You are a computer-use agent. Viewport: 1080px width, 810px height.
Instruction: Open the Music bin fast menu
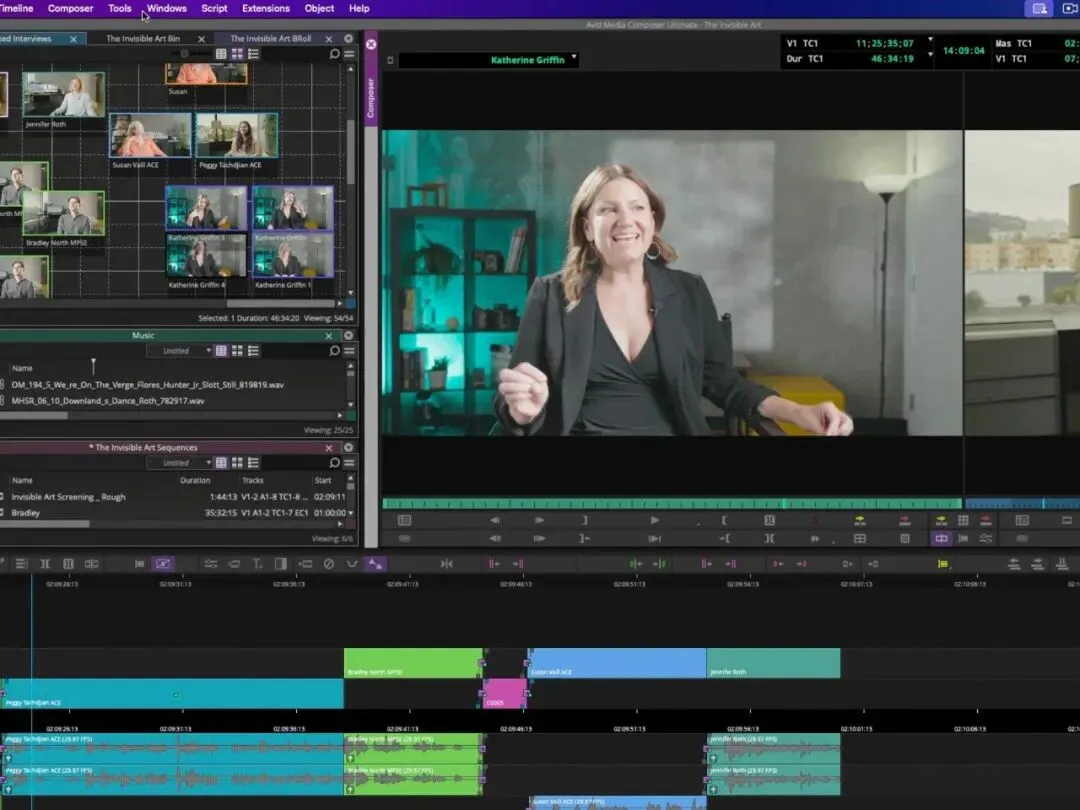pyautogui.click(x=350, y=351)
